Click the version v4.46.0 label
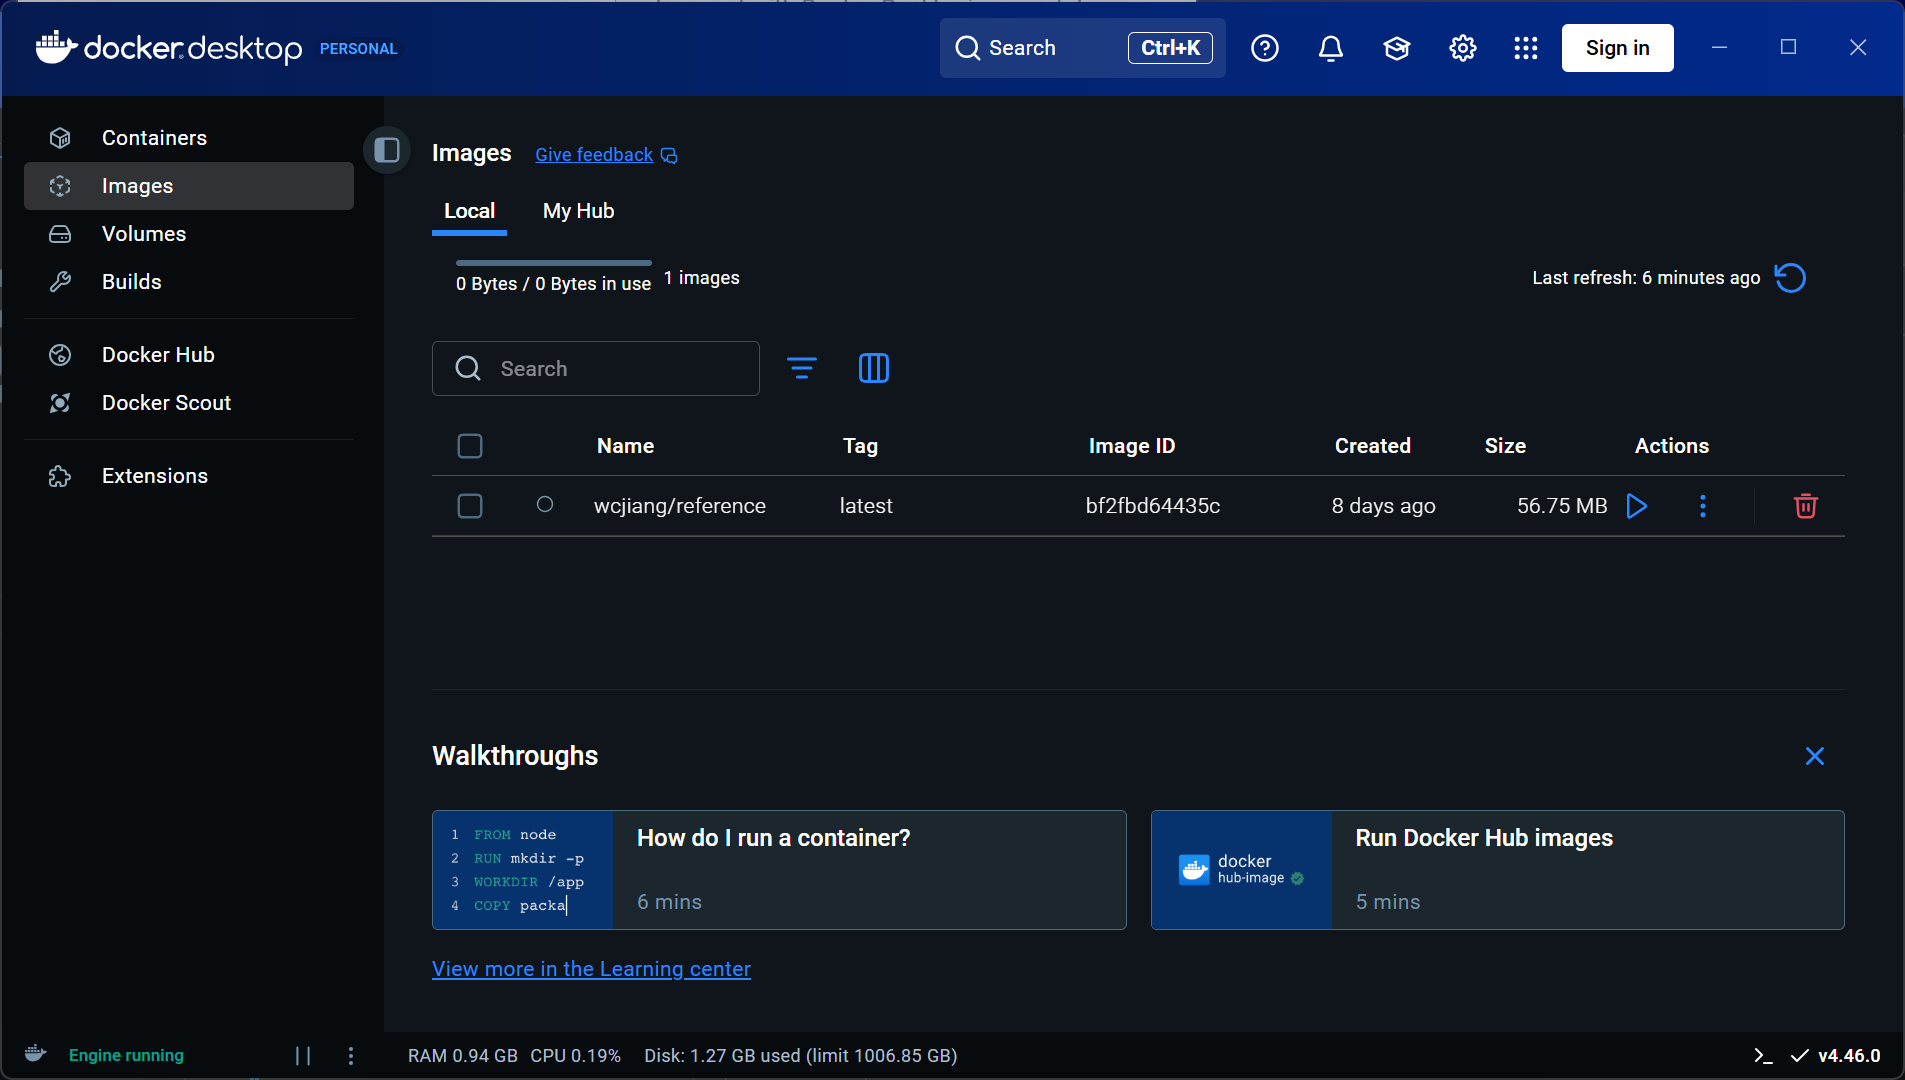This screenshot has width=1905, height=1080. (1849, 1056)
